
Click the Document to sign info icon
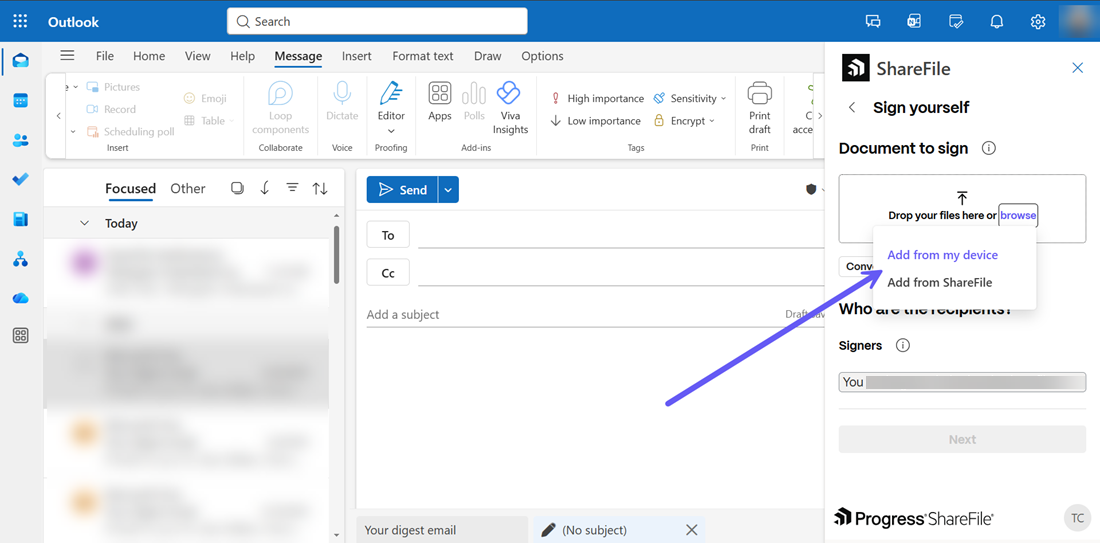988,148
